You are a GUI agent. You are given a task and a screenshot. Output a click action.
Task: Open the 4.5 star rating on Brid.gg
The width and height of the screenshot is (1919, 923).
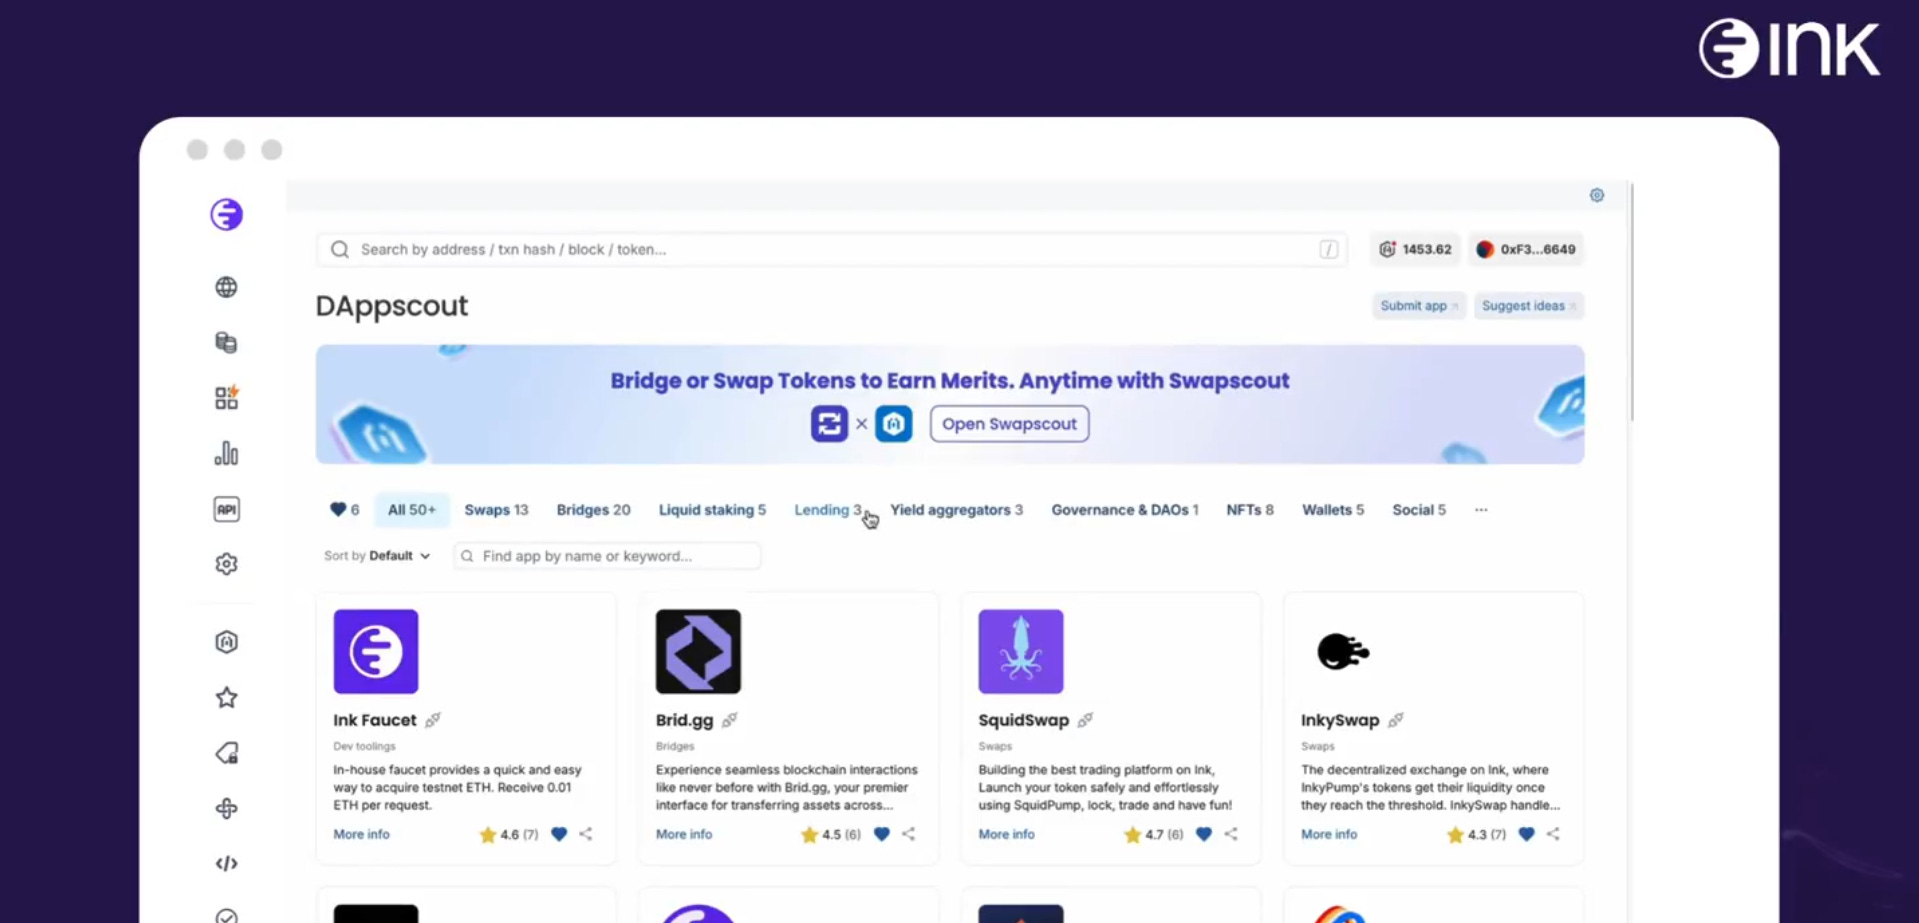click(x=831, y=835)
